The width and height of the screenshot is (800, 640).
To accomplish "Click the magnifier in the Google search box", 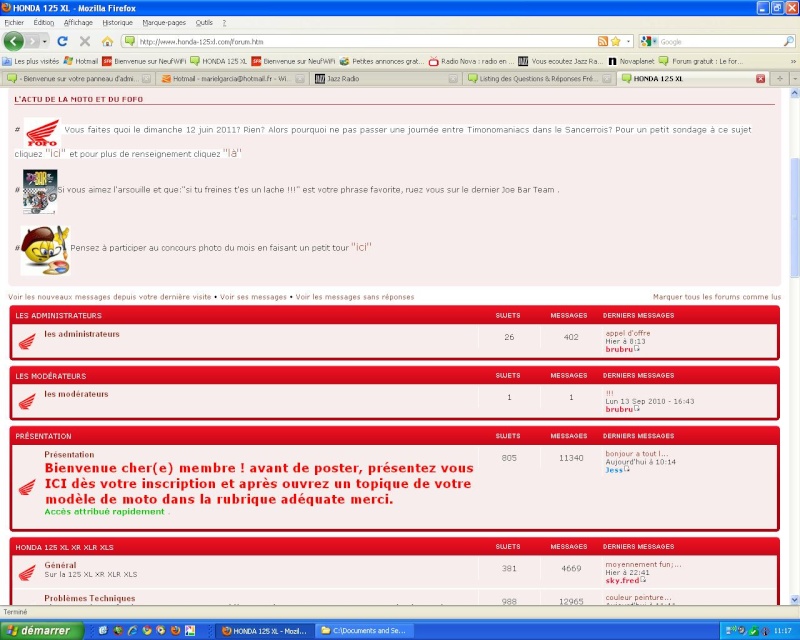I will point(788,41).
